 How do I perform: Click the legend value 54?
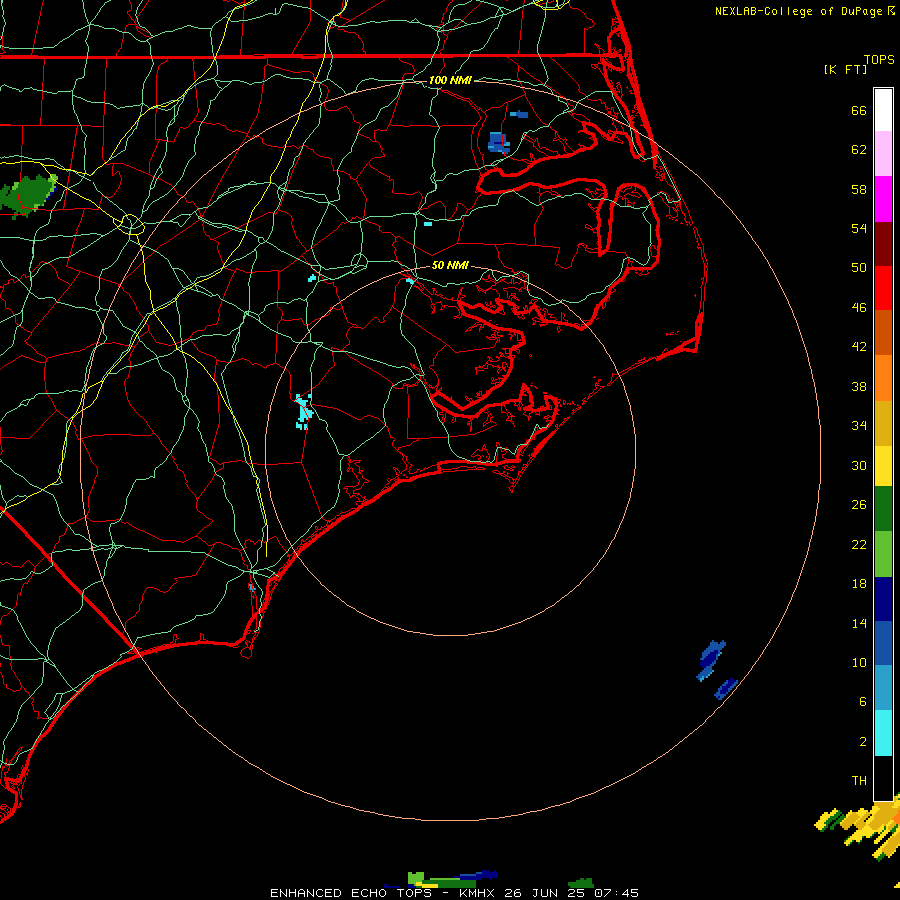(x=859, y=228)
